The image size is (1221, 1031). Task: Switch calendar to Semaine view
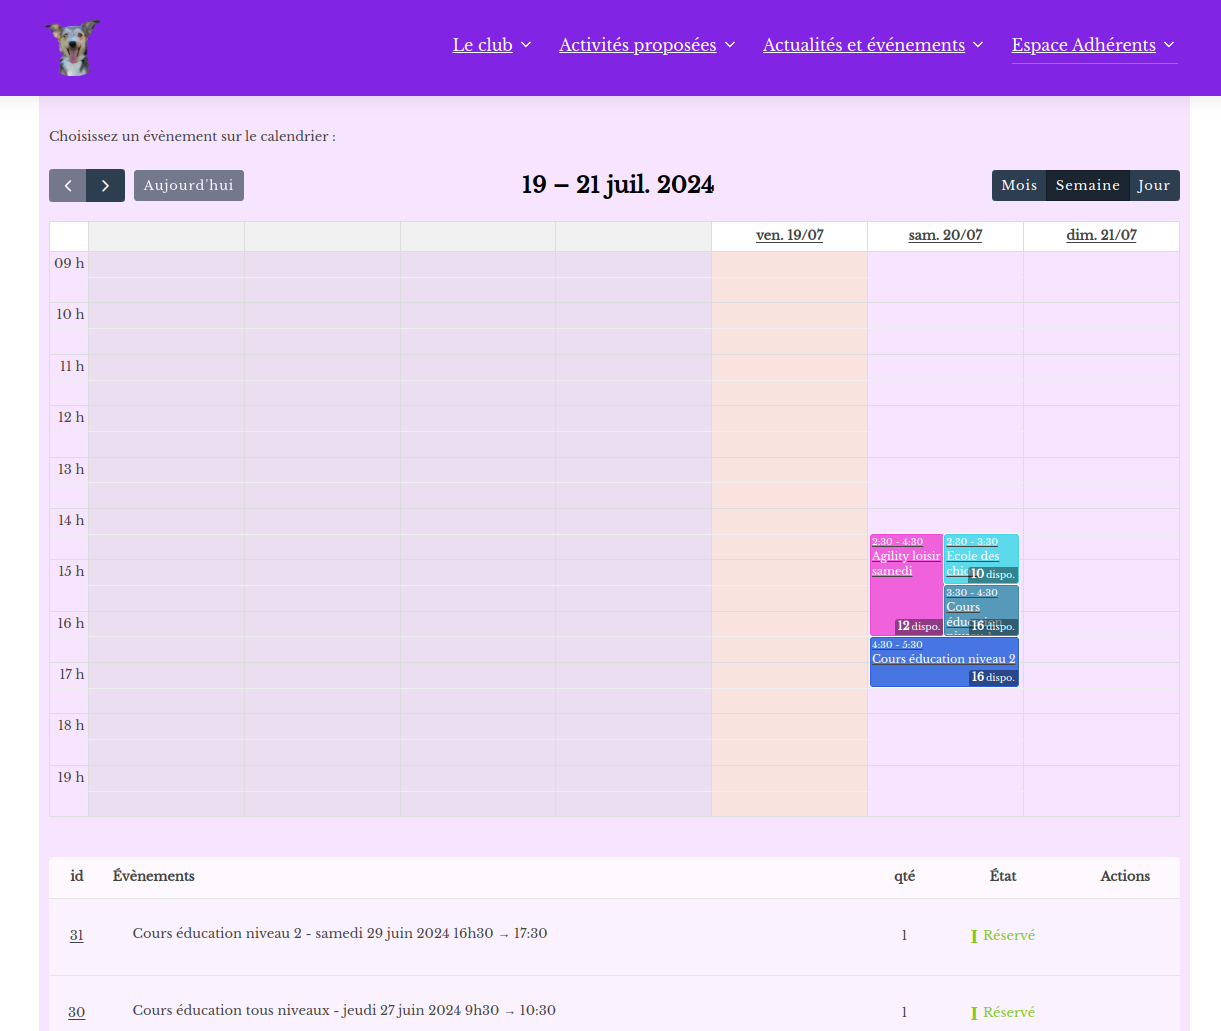click(x=1088, y=186)
